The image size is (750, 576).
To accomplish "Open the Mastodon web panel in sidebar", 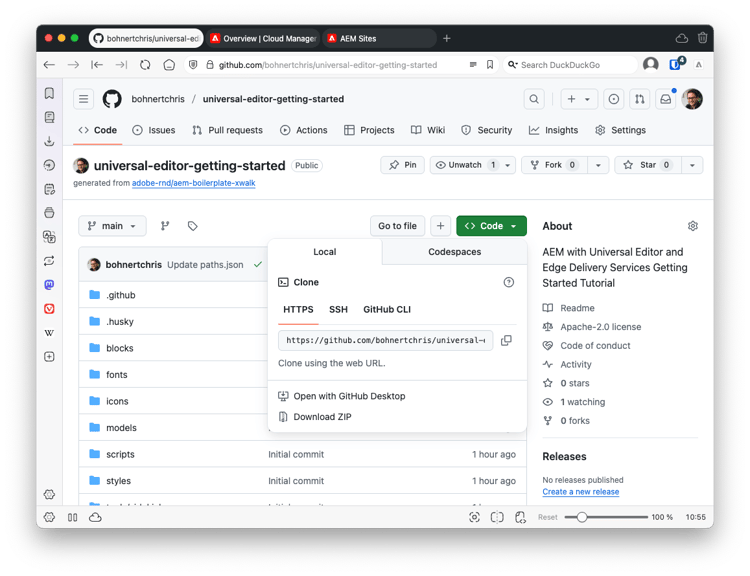I will click(x=49, y=285).
